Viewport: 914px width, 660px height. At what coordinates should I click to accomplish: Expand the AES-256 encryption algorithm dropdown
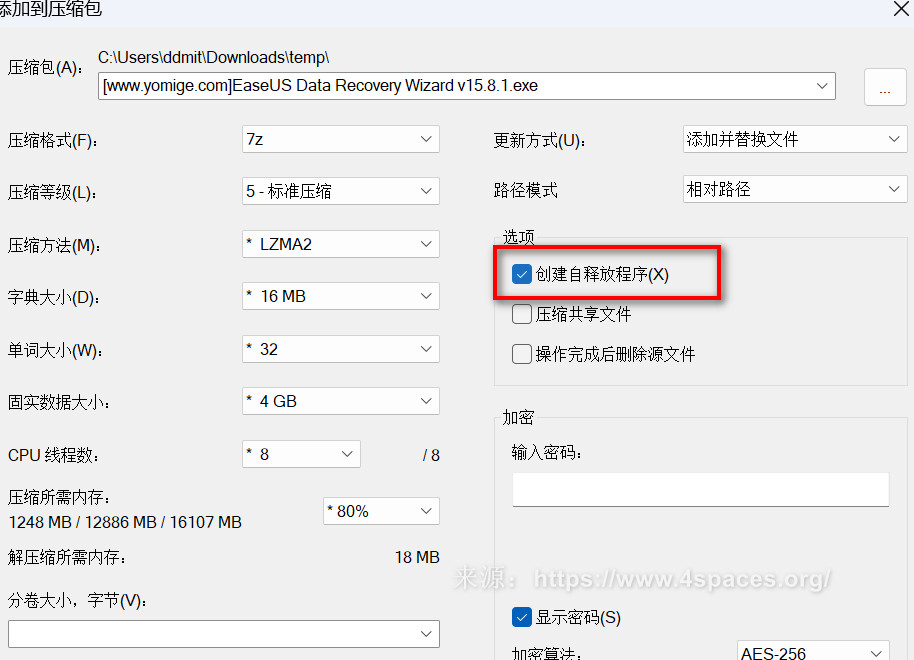[x=813, y=652]
